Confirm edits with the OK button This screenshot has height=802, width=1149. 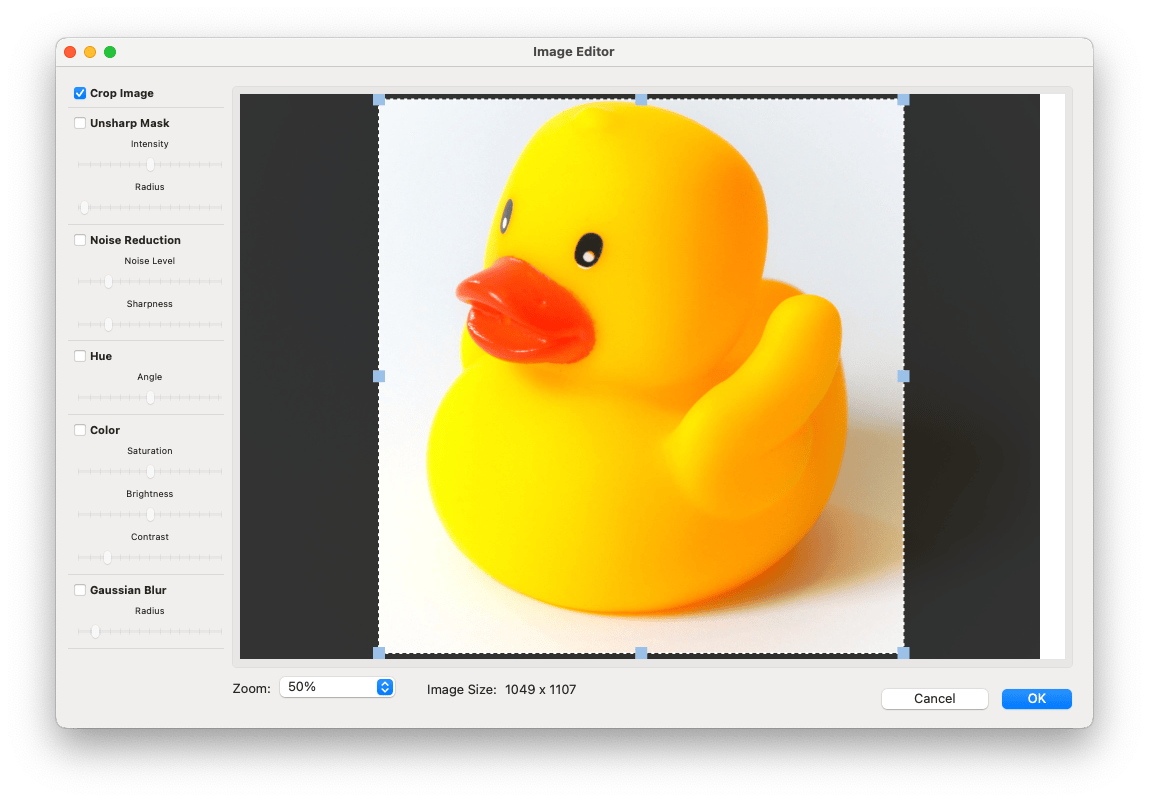coord(1036,698)
